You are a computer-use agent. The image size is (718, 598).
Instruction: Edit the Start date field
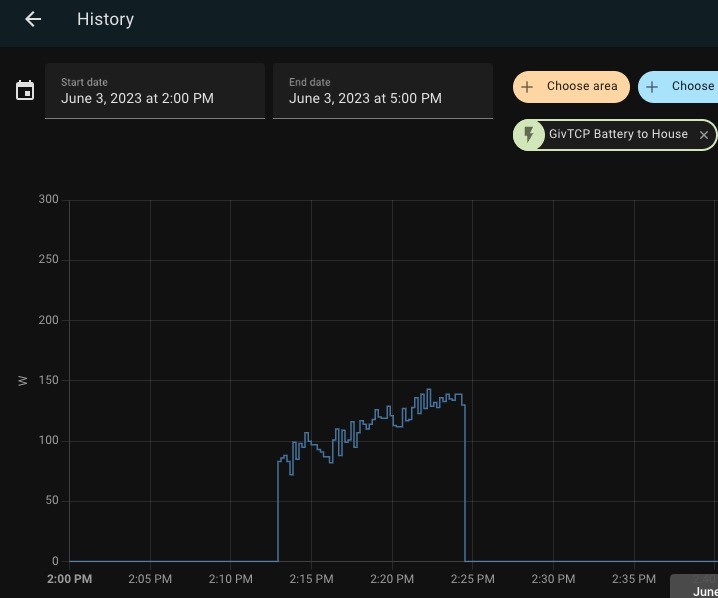(x=155, y=91)
